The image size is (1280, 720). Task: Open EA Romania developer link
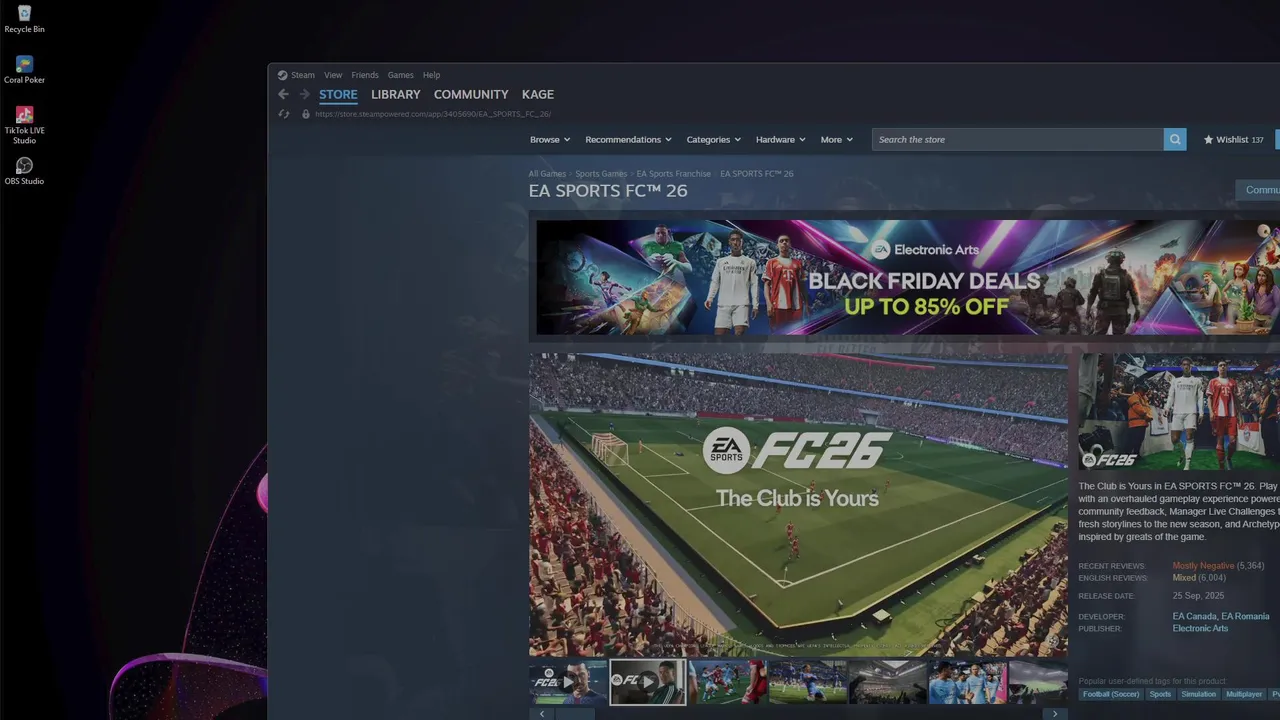(1244, 617)
